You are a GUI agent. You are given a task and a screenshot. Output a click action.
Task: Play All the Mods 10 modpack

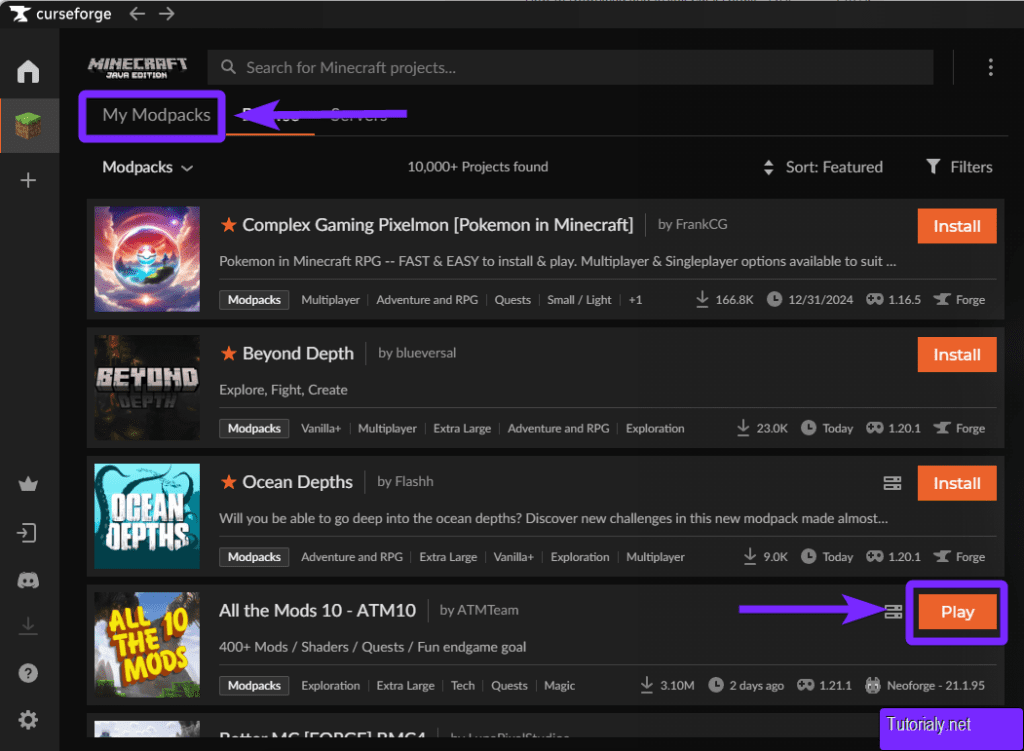pos(957,612)
